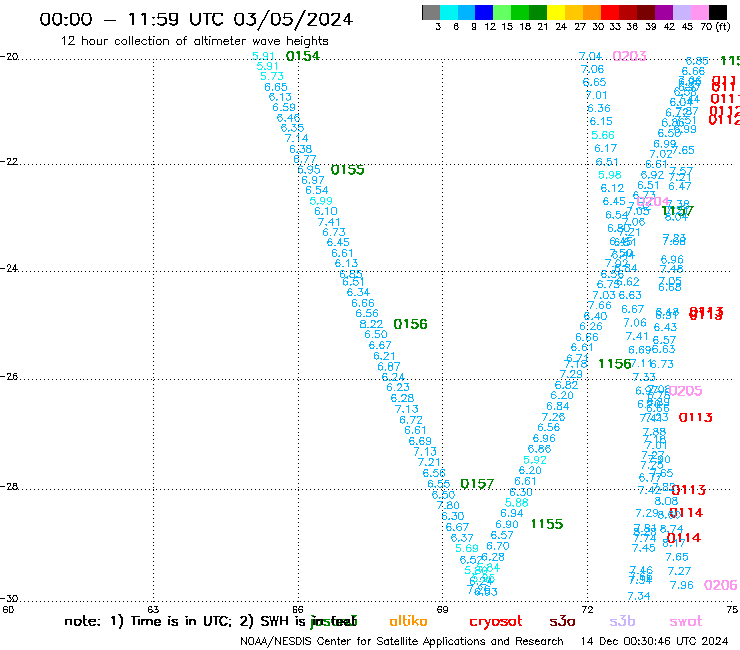Click the light blue 9 ft legend swatch
Image resolution: width=740 pixels, height=650 pixels.
point(467,12)
